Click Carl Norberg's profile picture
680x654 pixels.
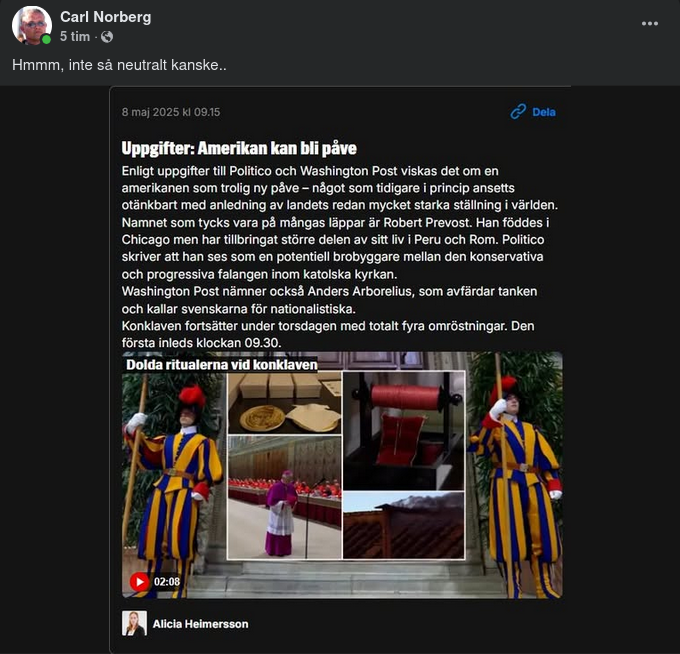31,26
